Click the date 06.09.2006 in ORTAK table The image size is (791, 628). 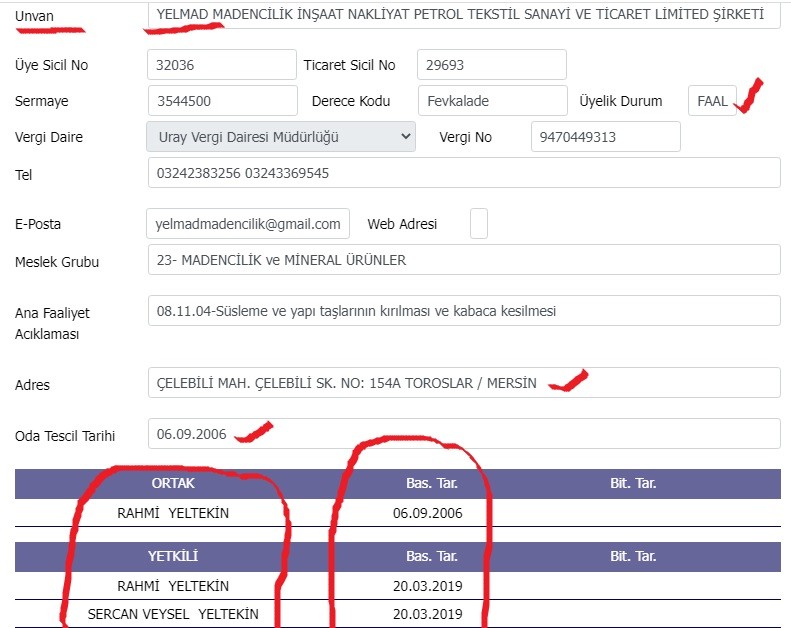(x=428, y=513)
